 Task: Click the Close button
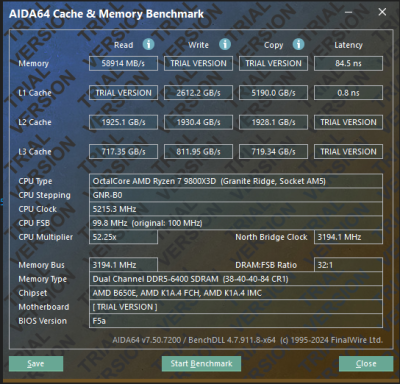point(366,364)
